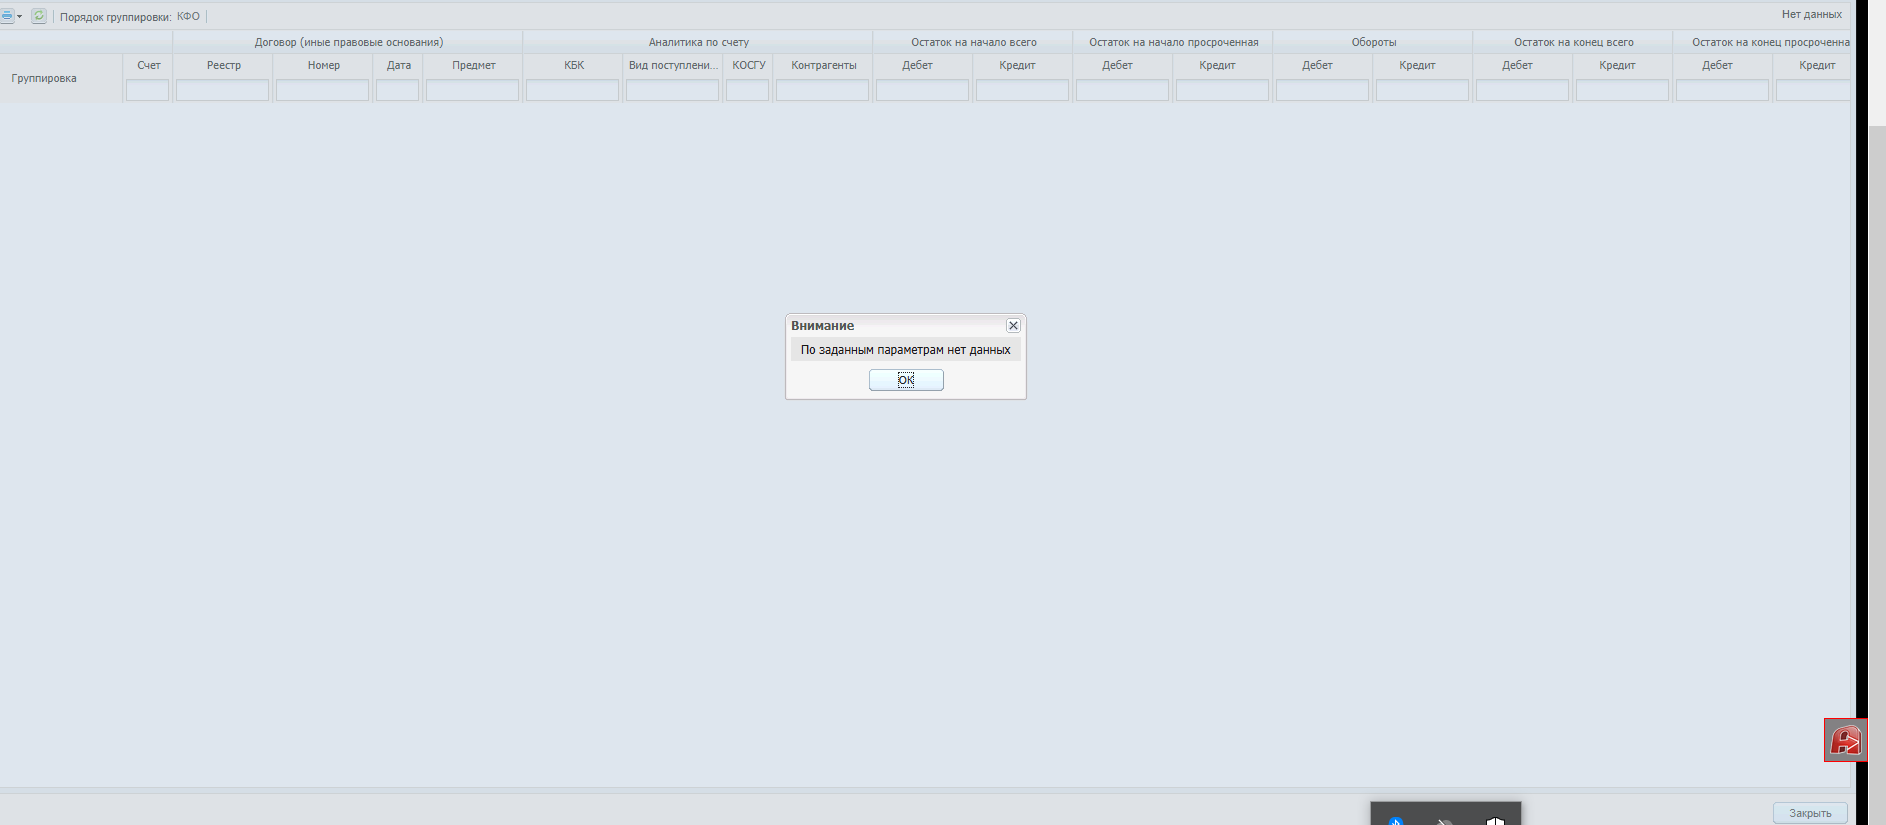The height and width of the screenshot is (825, 1886).
Task: Click the Предмет column header
Action: pyautogui.click(x=474, y=65)
